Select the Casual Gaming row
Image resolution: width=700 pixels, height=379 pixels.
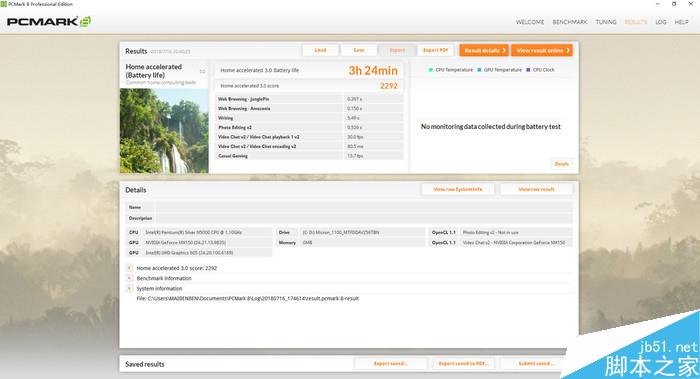(310, 156)
